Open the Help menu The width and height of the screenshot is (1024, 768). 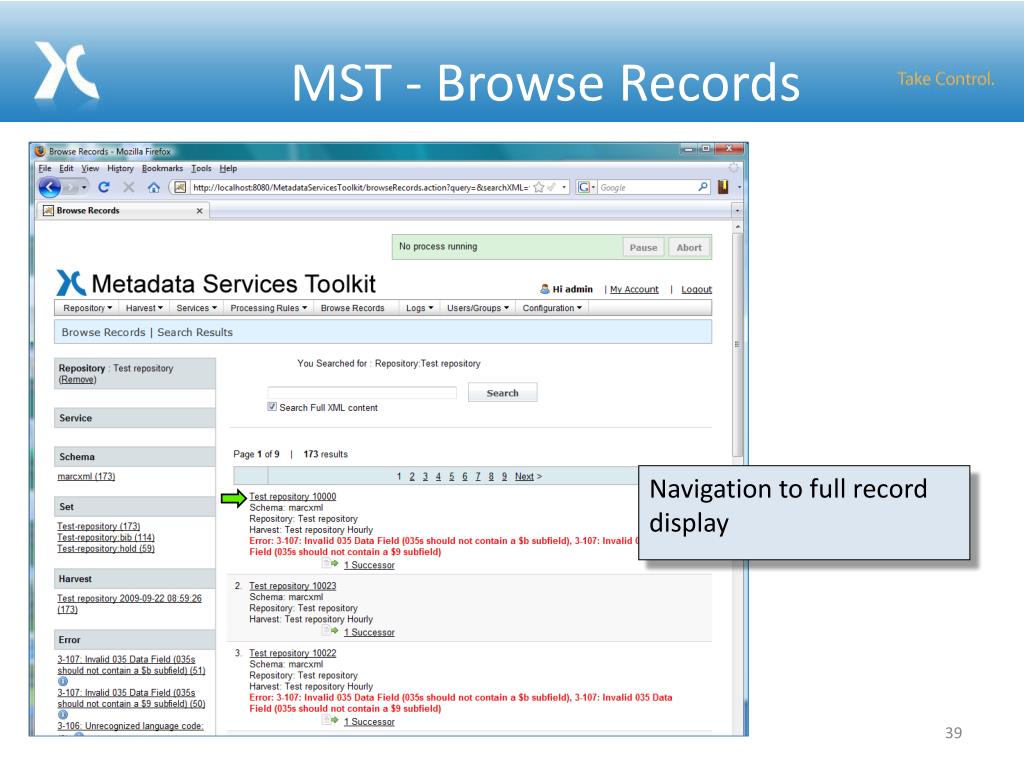tap(228, 168)
